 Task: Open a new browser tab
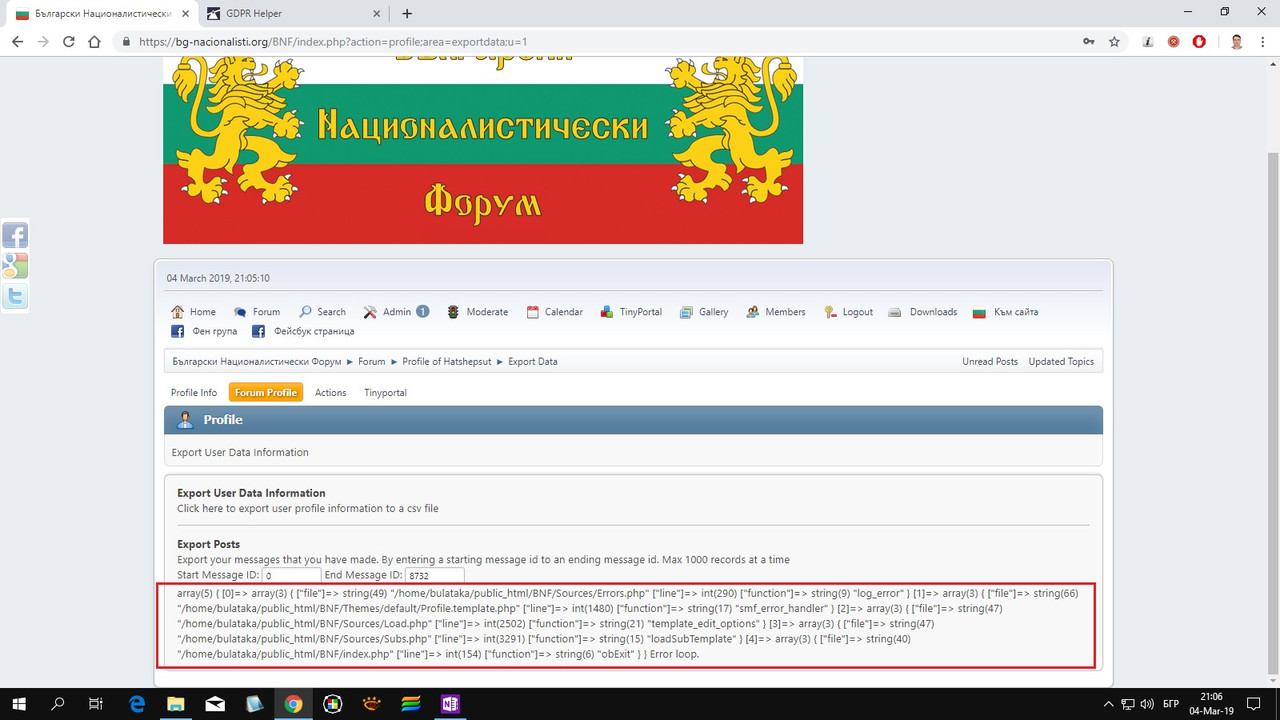coord(407,14)
